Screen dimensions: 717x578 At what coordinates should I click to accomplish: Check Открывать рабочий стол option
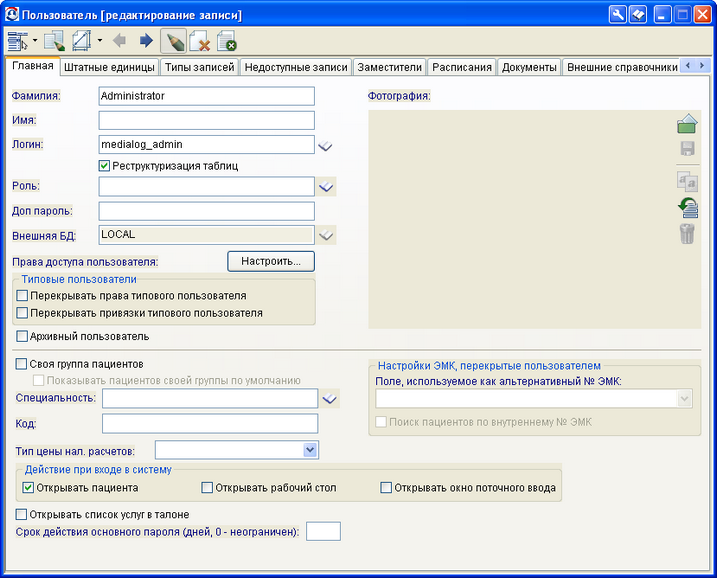[207, 488]
